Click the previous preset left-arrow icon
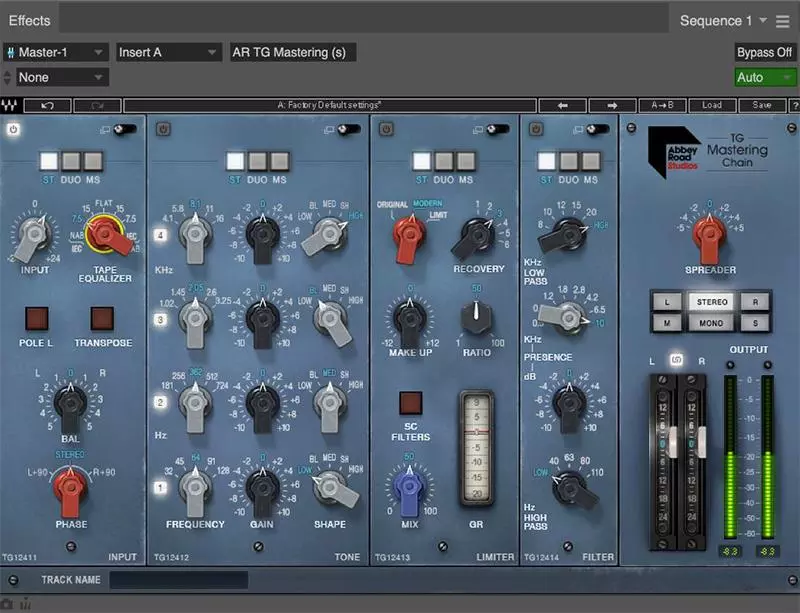The height and width of the screenshot is (613, 800). pyautogui.click(x=563, y=104)
